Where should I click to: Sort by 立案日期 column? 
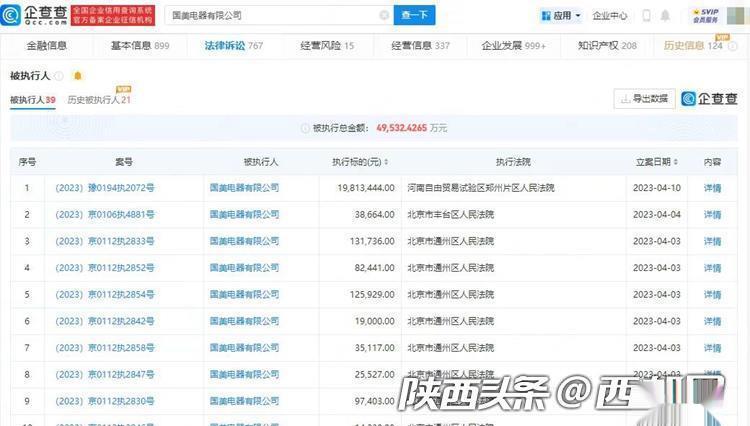click(x=657, y=162)
